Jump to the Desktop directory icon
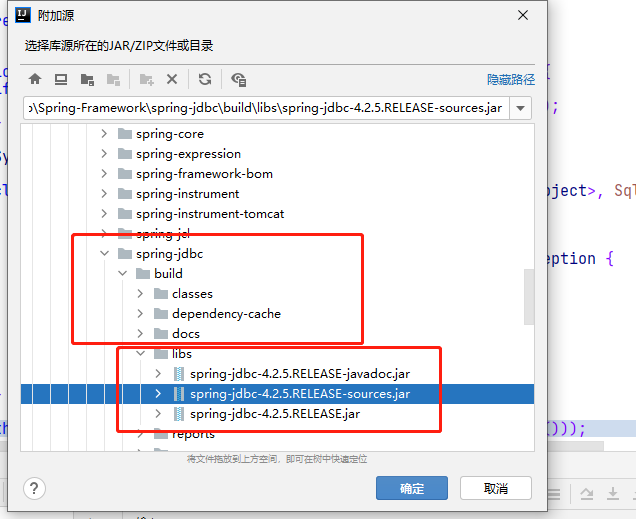 [x=61, y=79]
